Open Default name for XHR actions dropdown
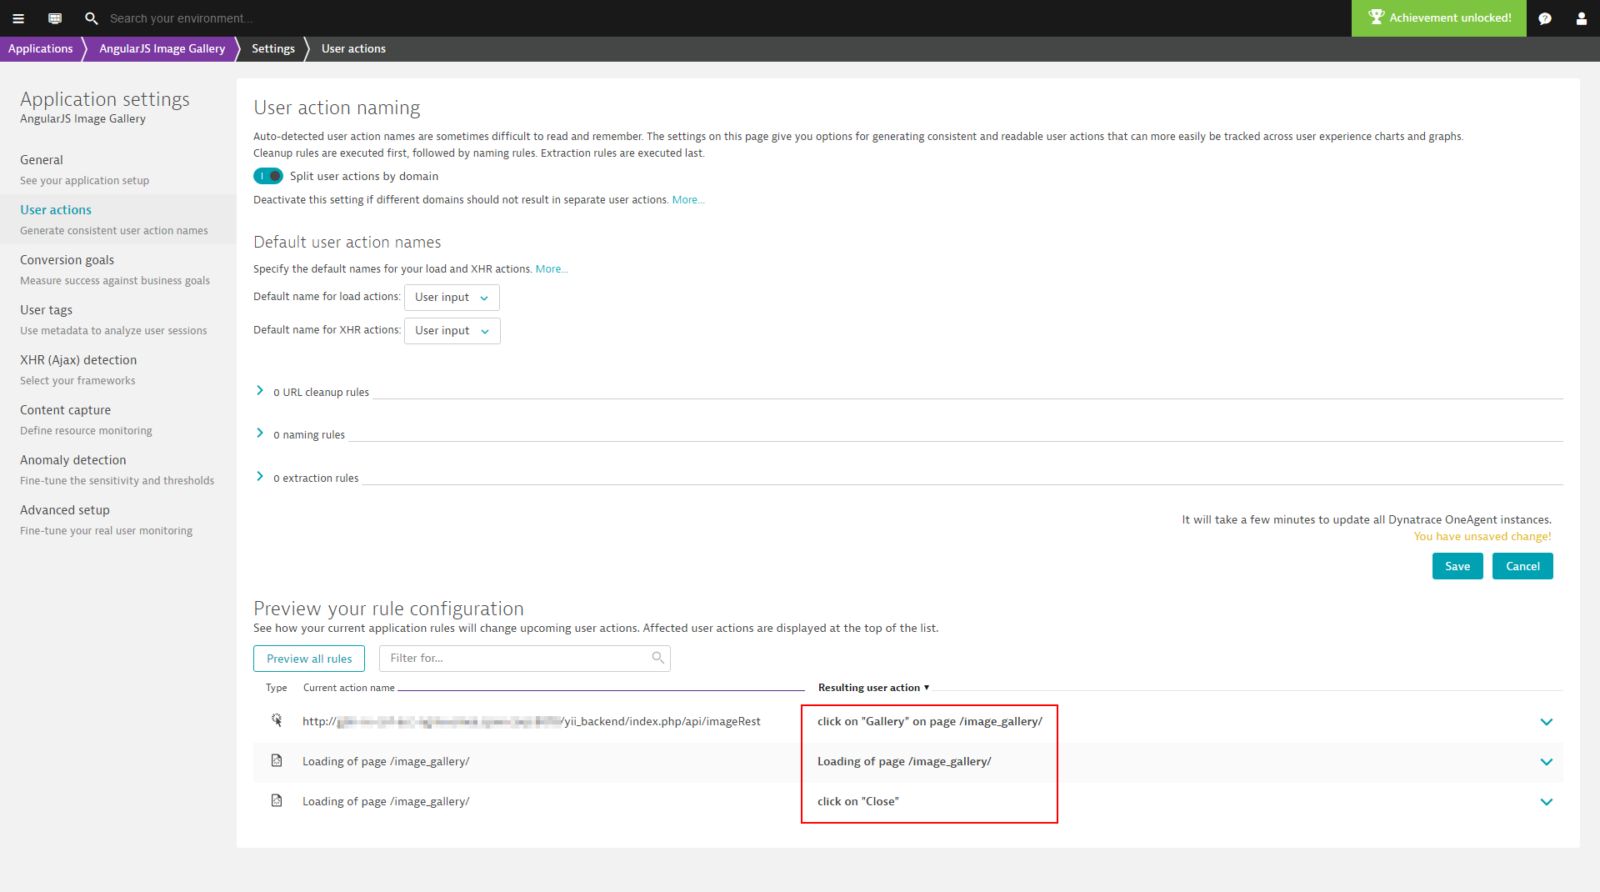The height and width of the screenshot is (892, 1600). pyautogui.click(x=452, y=330)
